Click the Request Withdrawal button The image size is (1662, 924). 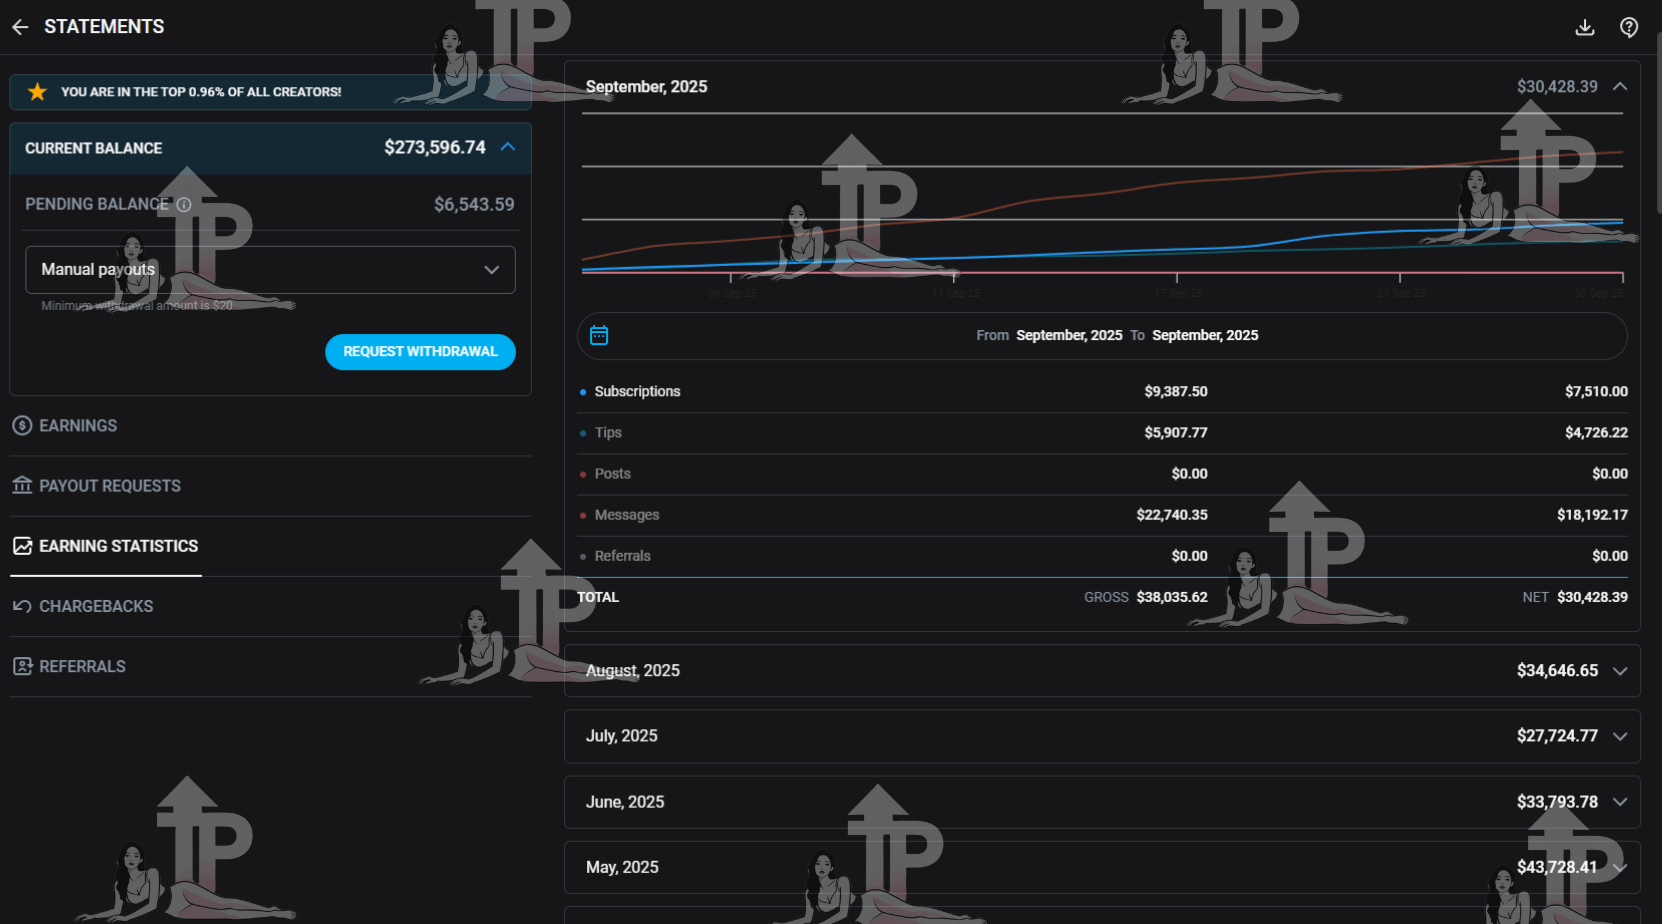pyautogui.click(x=420, y=352)
